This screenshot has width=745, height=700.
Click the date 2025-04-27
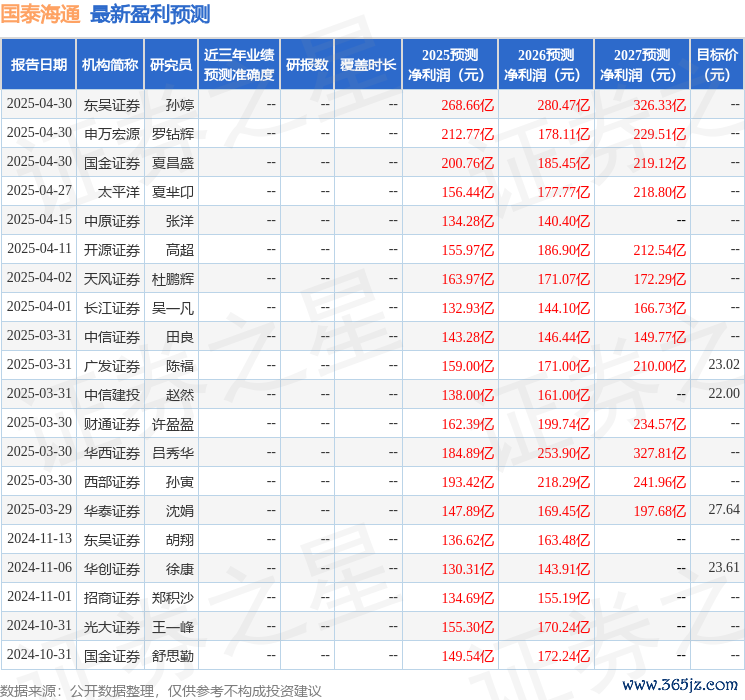[39, 191]
